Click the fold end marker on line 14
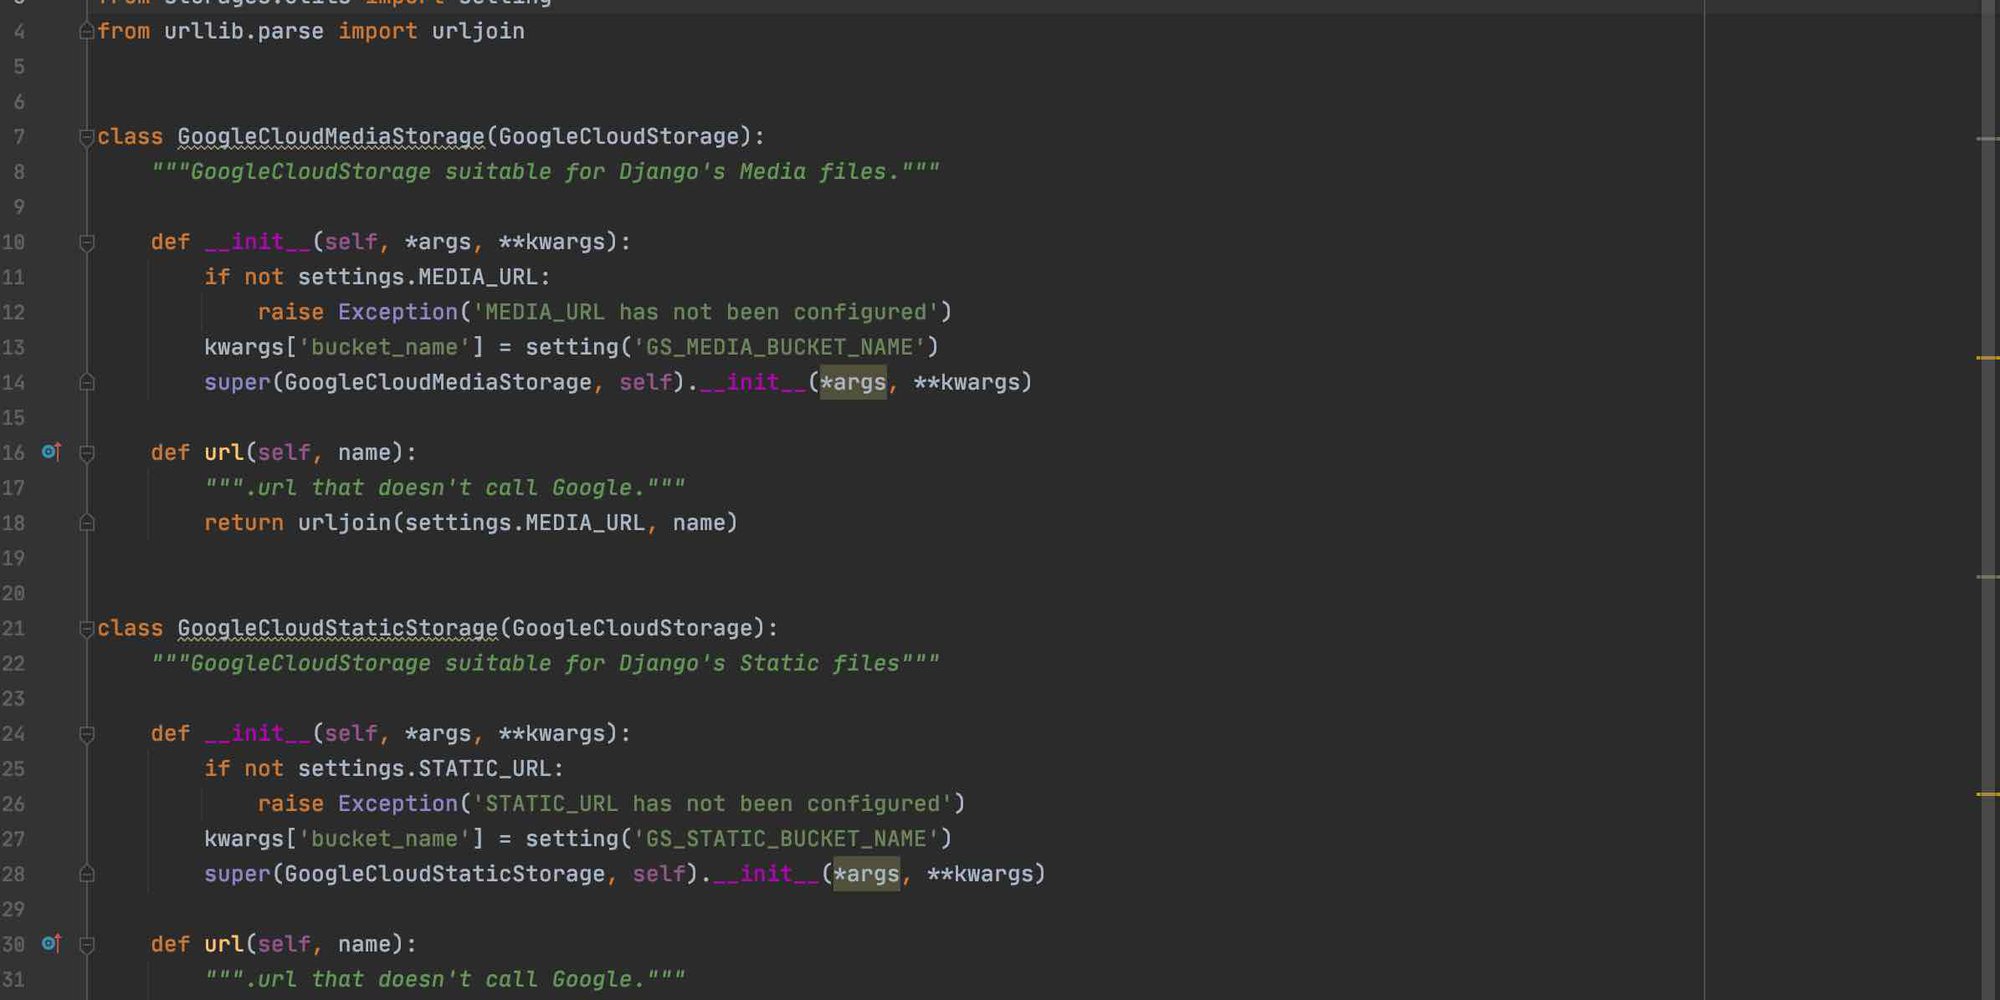The width and height of the screenshot is (2000, 1000). coord(87,382)
